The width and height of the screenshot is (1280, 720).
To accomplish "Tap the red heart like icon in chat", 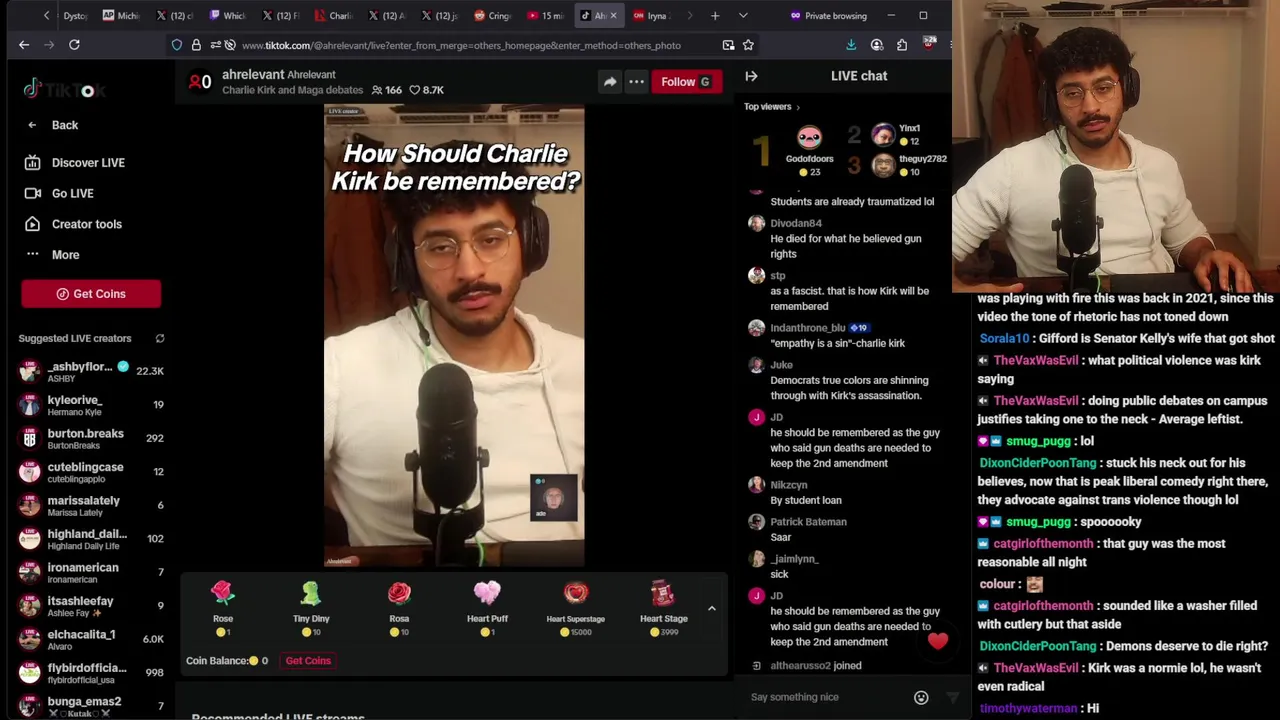I will (x=937, y=641).
